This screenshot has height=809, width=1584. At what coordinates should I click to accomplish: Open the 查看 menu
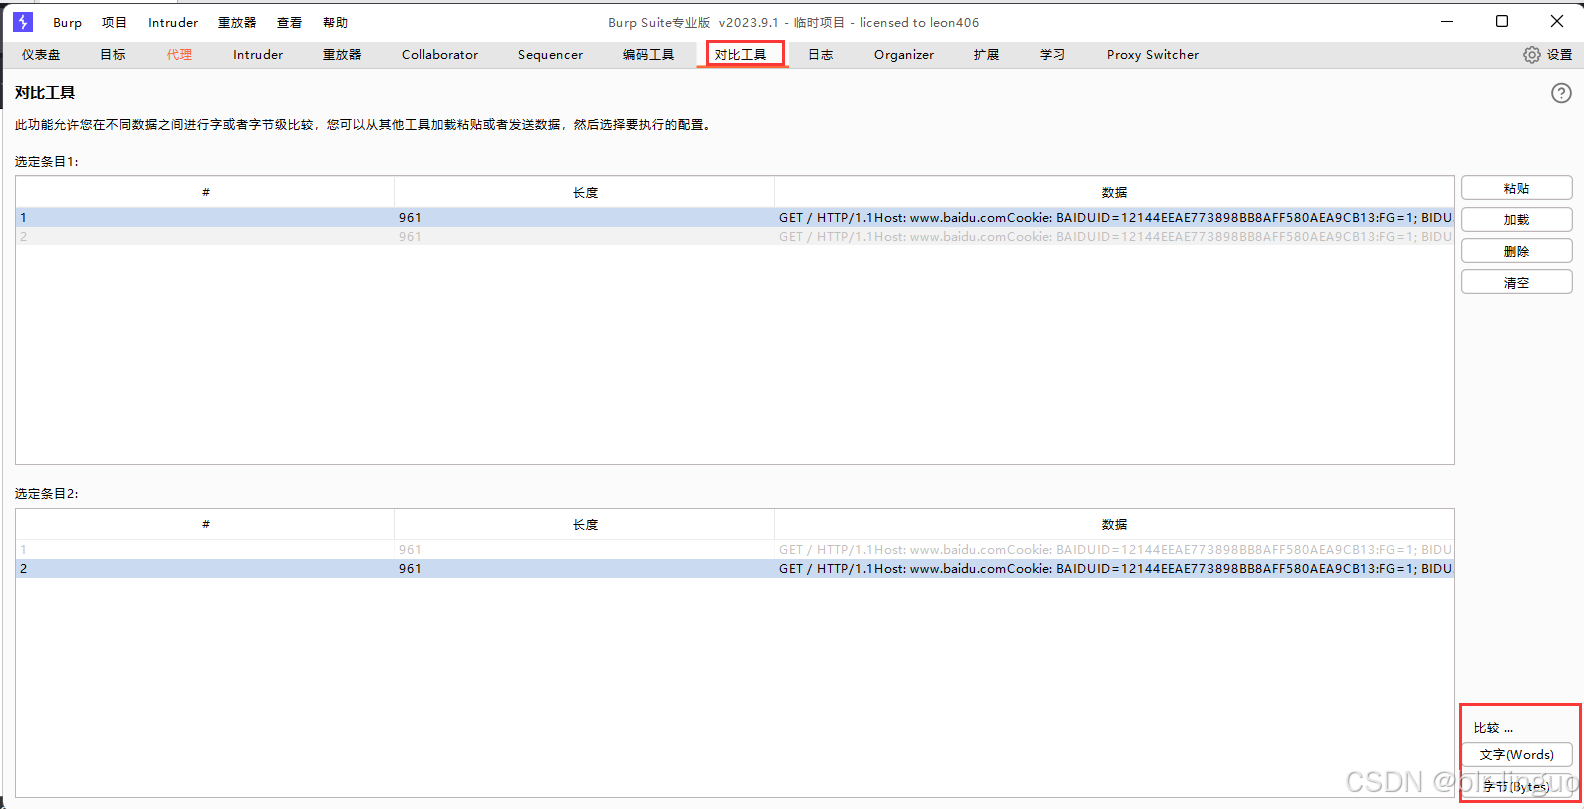pyautogui.click(x=289, y=22)
